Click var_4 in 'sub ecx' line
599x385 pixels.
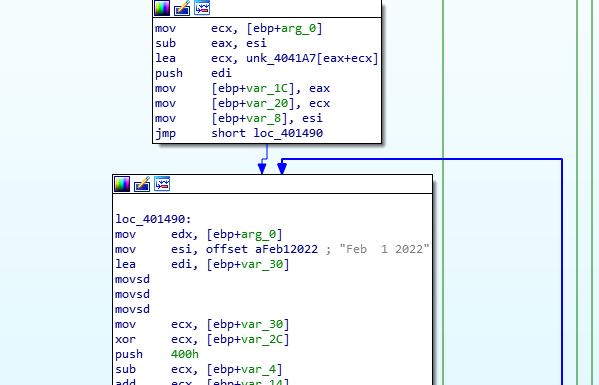click(258, 369)
